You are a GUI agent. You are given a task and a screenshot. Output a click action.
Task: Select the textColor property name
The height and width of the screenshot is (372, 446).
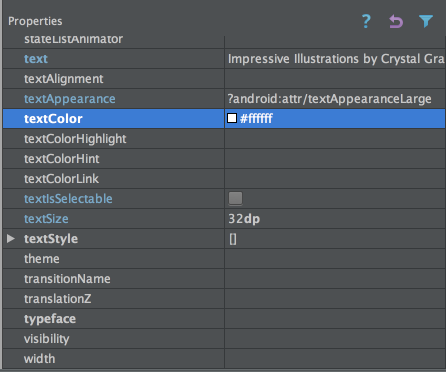click(x=53, y=119)
